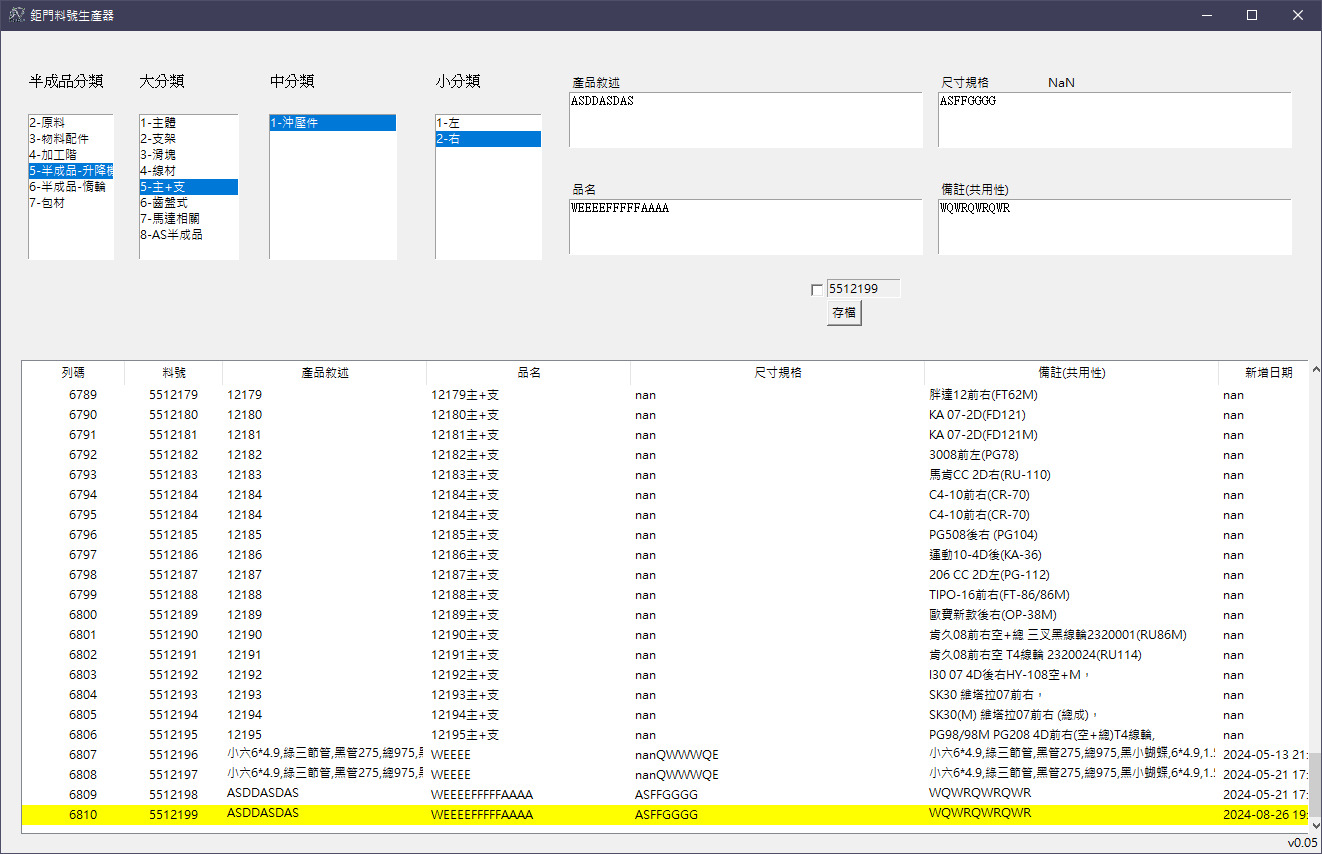Click the 列碼 column header

(x=73, y=373)
